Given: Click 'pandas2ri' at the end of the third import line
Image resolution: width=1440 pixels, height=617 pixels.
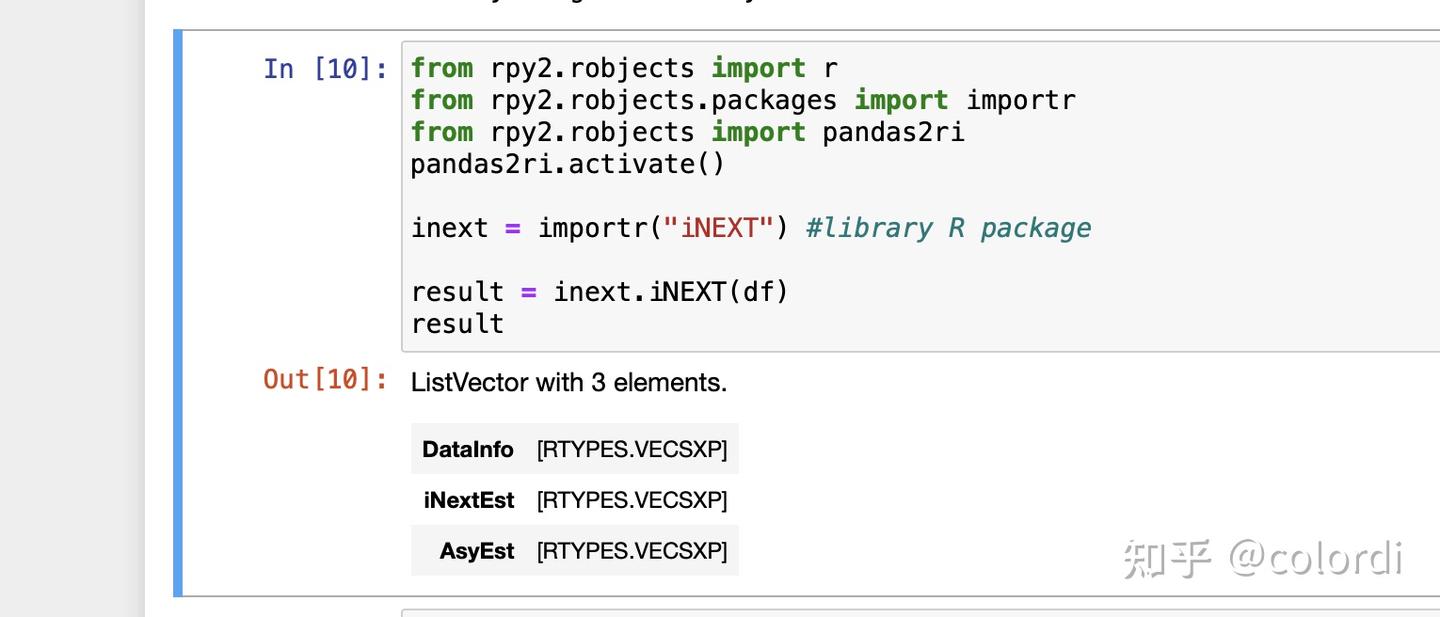Looking at the screenshot, I should [x=893, y=132].
